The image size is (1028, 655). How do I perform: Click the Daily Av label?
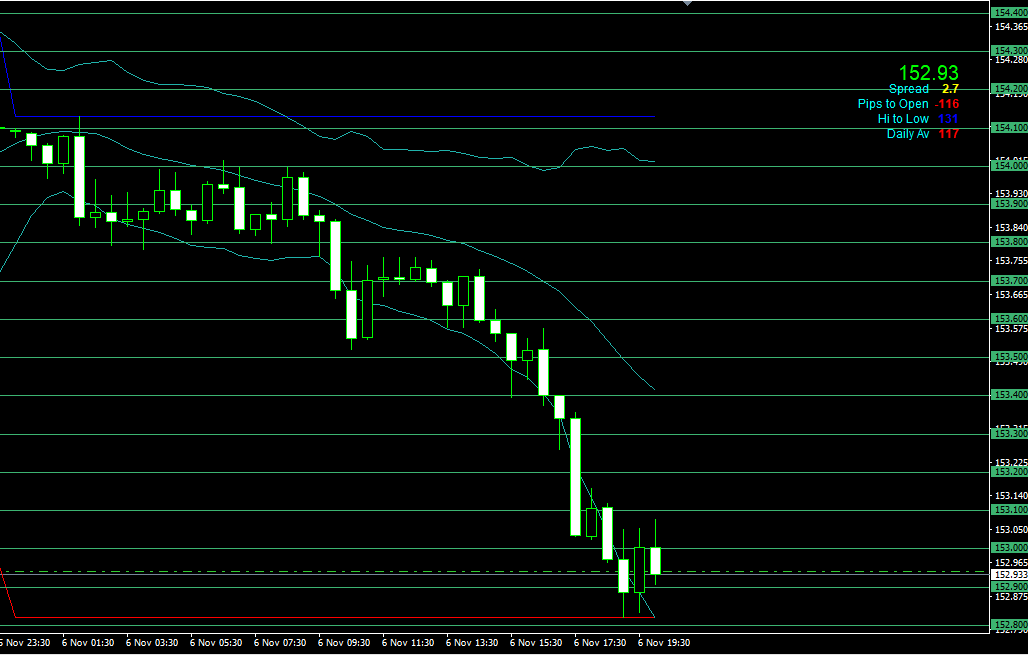[907, 134]
